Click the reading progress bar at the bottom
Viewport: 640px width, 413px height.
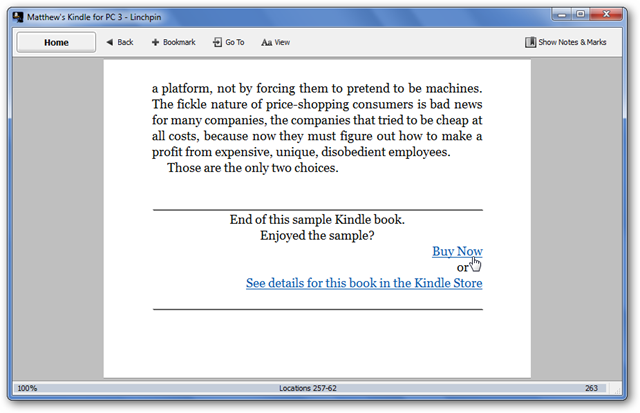point(310,388)
